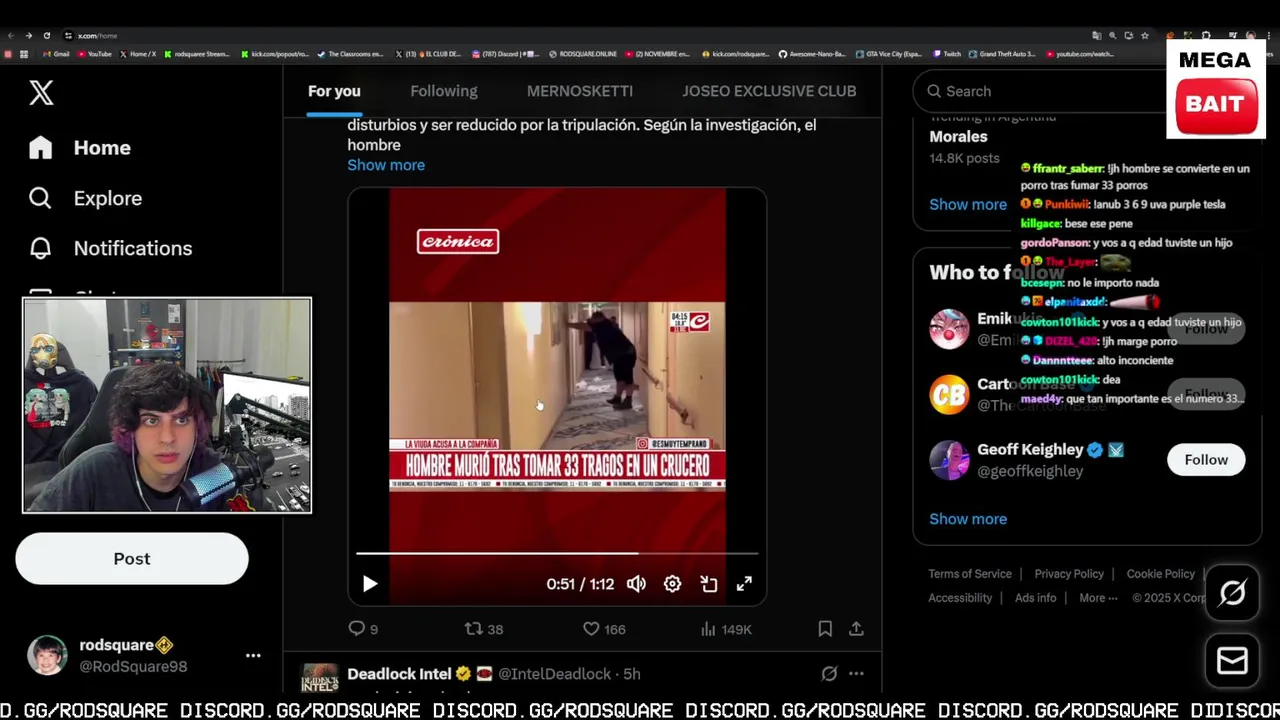Screen dimensions: 1280x720
Task: Expand tweet text with Show more
Action: coord(386,165)
